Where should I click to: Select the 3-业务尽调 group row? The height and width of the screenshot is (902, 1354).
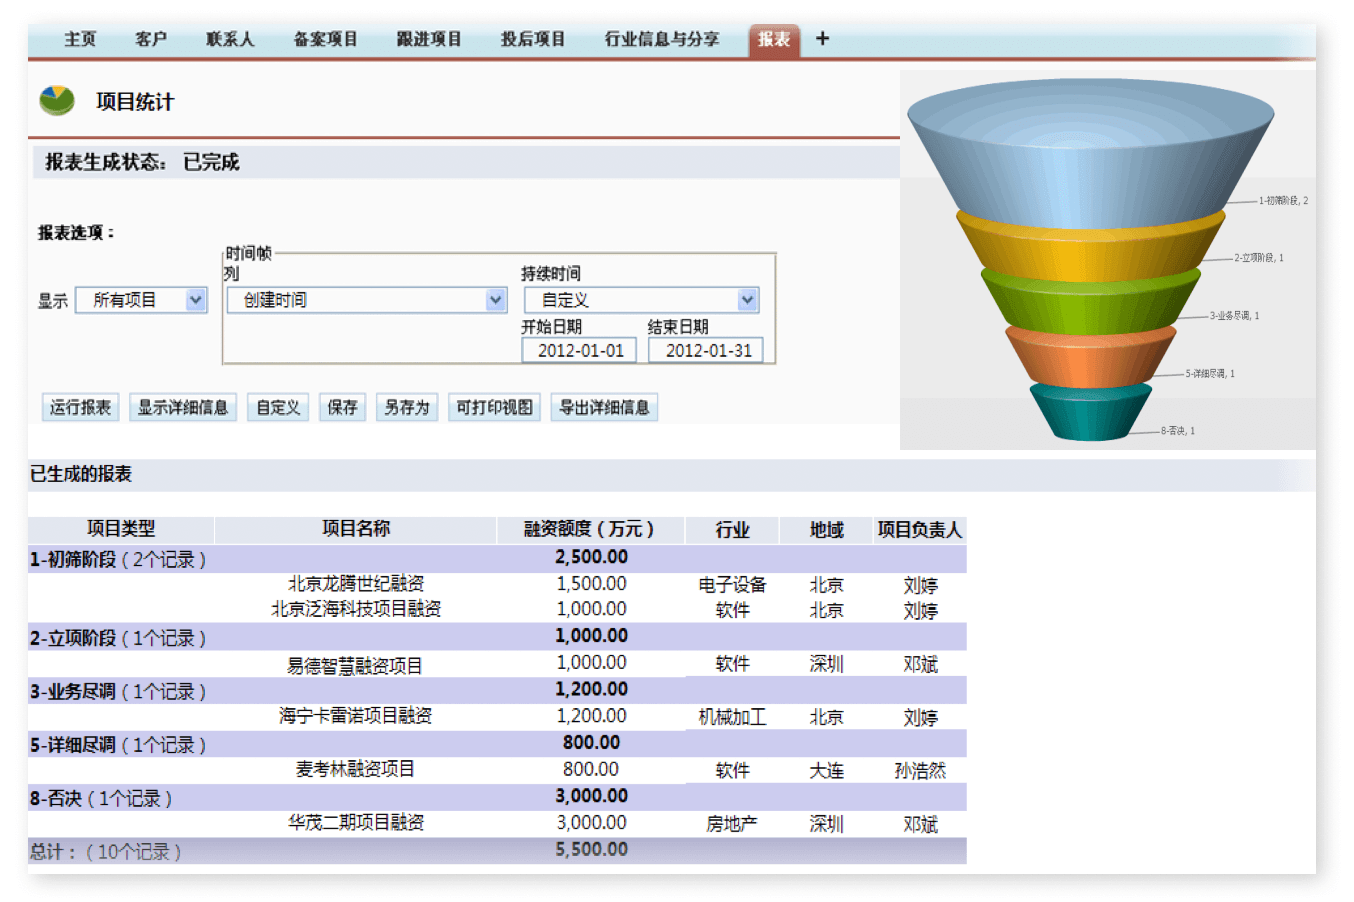click(x=497, y=690)
